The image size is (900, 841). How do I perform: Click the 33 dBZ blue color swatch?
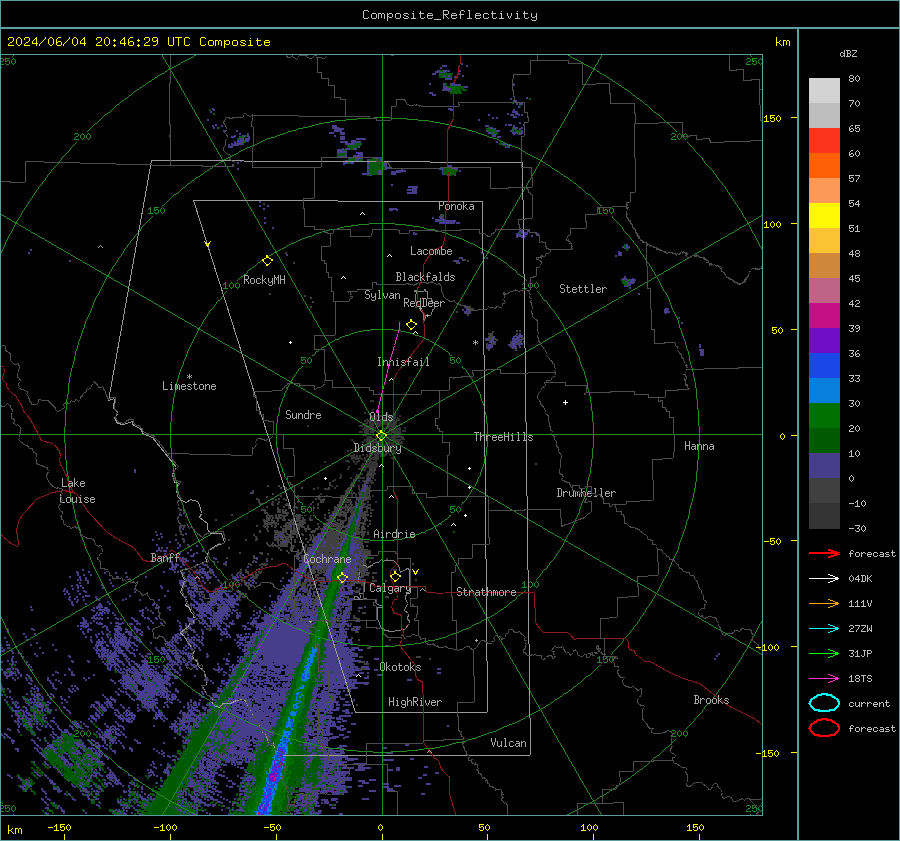coord(824,366)
